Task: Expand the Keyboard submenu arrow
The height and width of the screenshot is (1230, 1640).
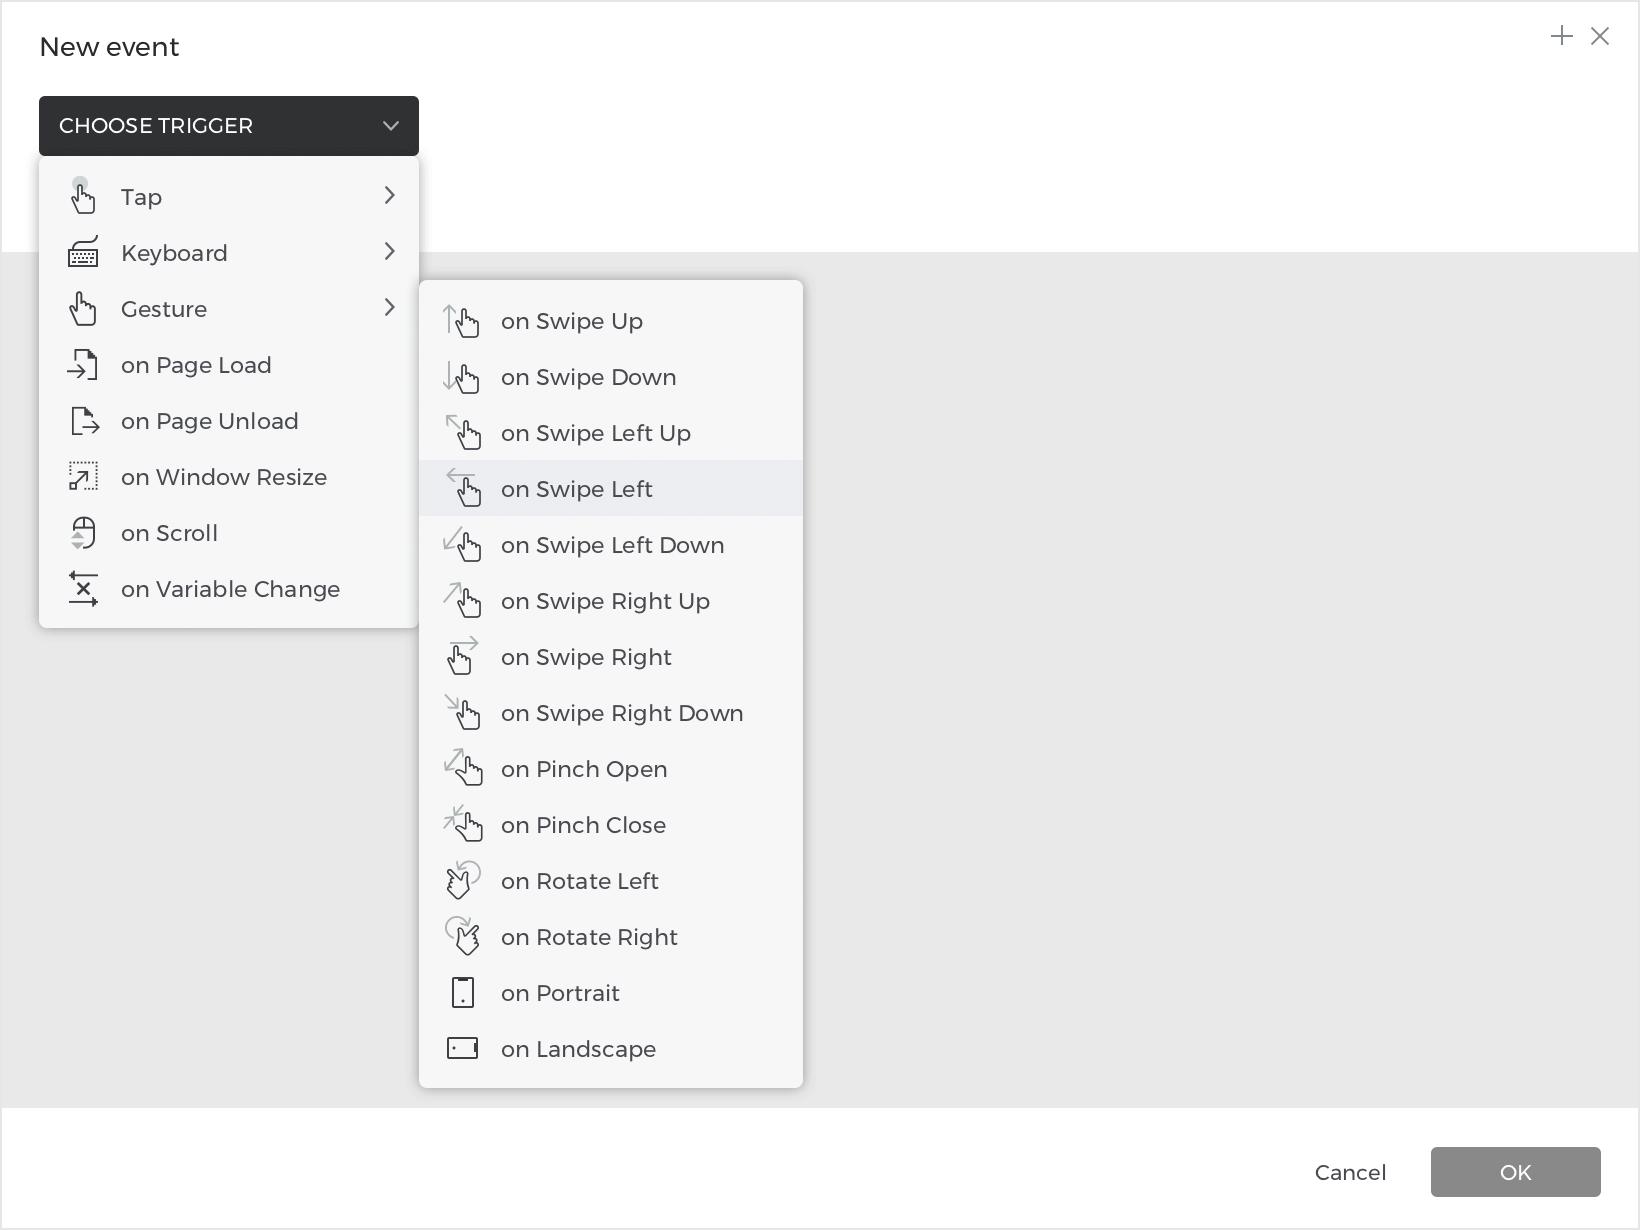Action: point(390,252)
